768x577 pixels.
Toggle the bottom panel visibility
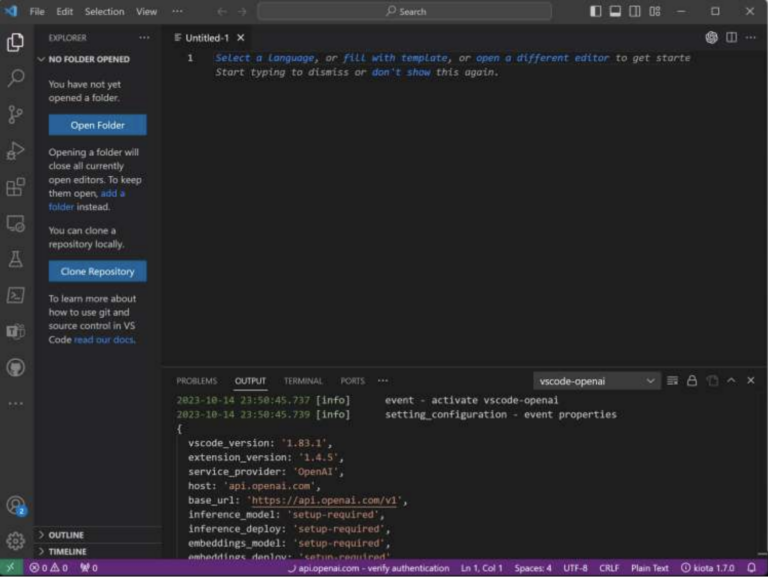point(615,11)
